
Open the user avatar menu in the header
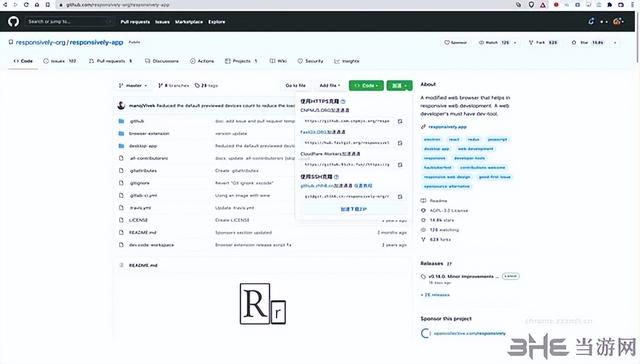point(618,21)
